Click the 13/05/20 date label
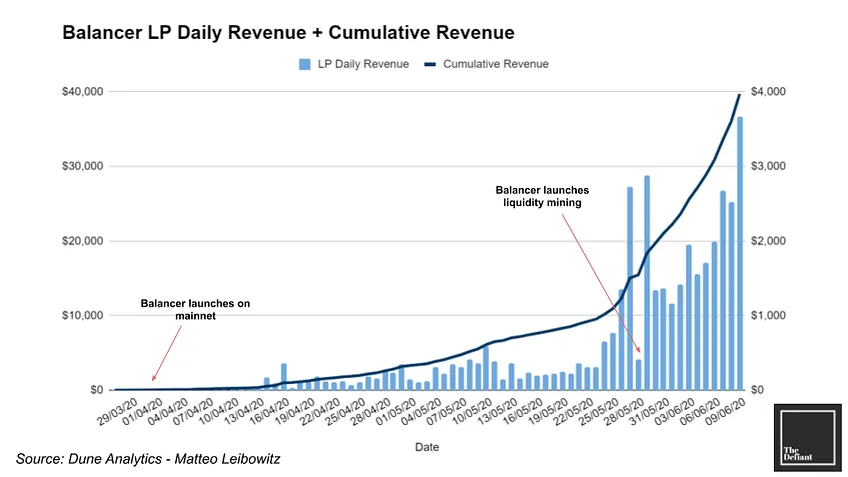Viewport: 848px width, 477px height. coord(498,412)
